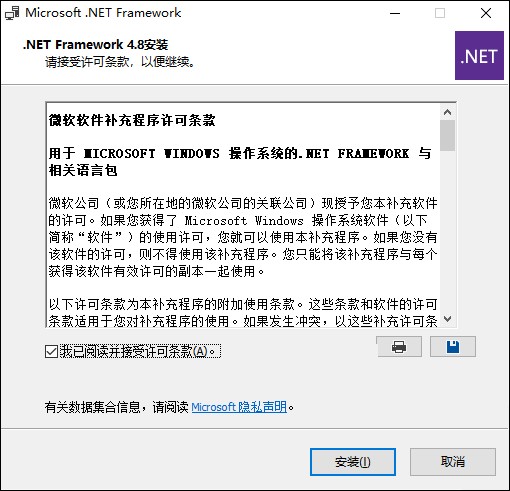This screenshot has height=491, width=510.
Task: Close the .NET Framework installer window
Action: tap(486, 13)
